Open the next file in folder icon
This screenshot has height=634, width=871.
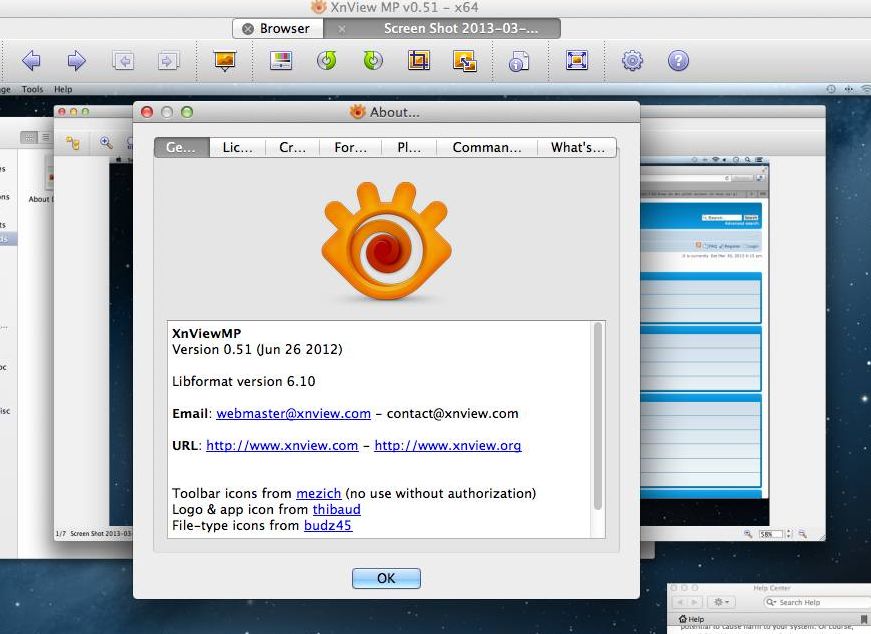point(168,60)
